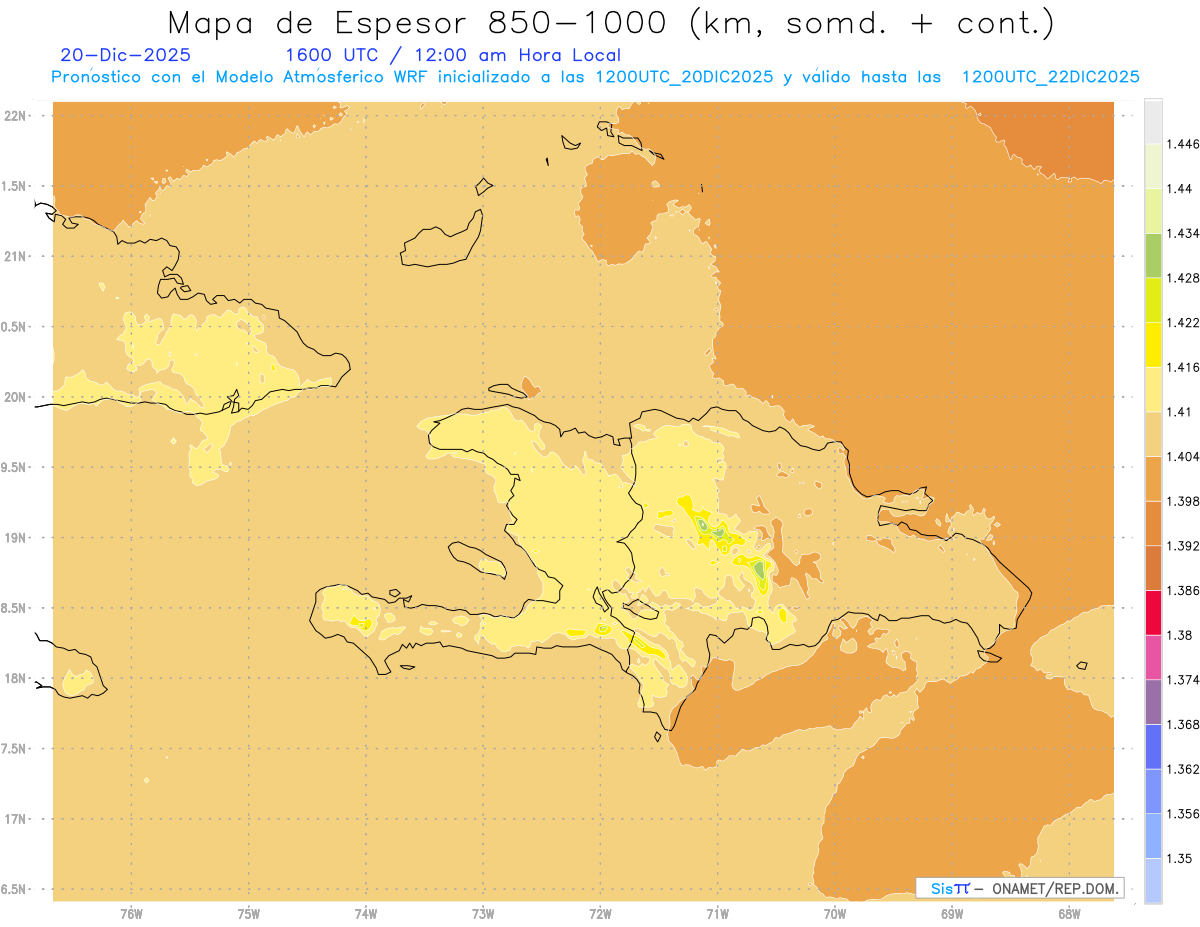This screenshot has width=1200, height=927.
Task: Click legend value "1.356"
Action: click(1181, 814)
